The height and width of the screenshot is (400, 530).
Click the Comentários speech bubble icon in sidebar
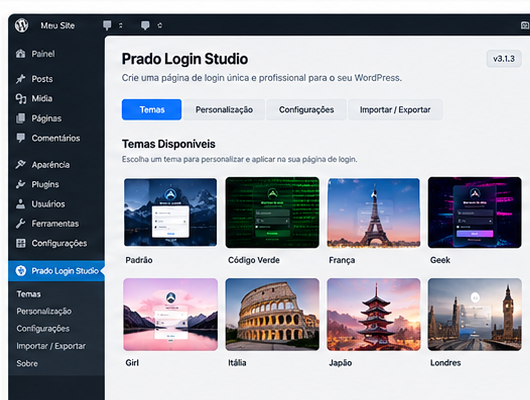click(x=20, y=138)
